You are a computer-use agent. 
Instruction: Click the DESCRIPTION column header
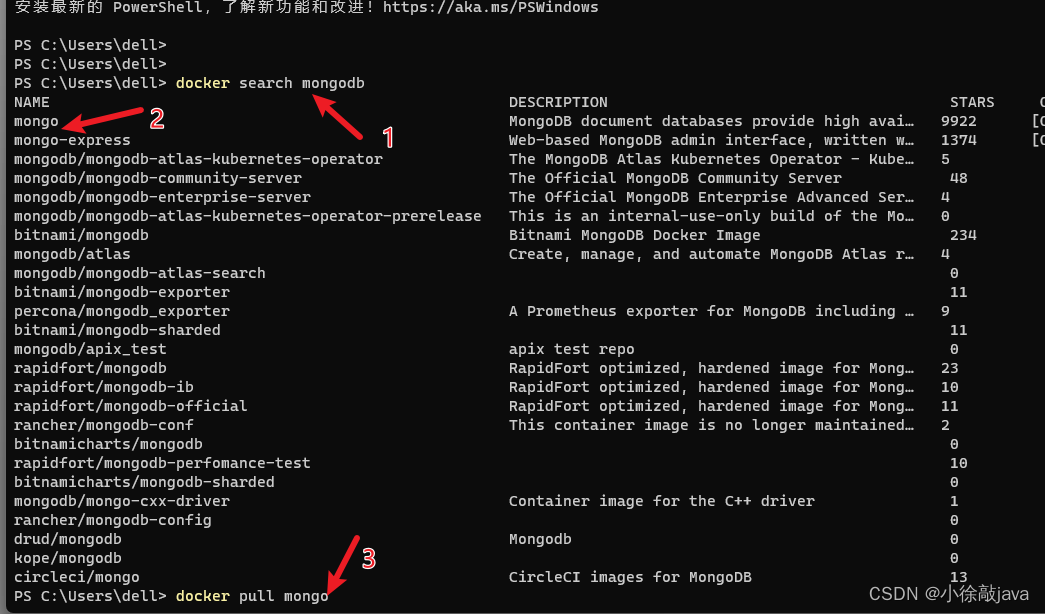tap(558, 102)
